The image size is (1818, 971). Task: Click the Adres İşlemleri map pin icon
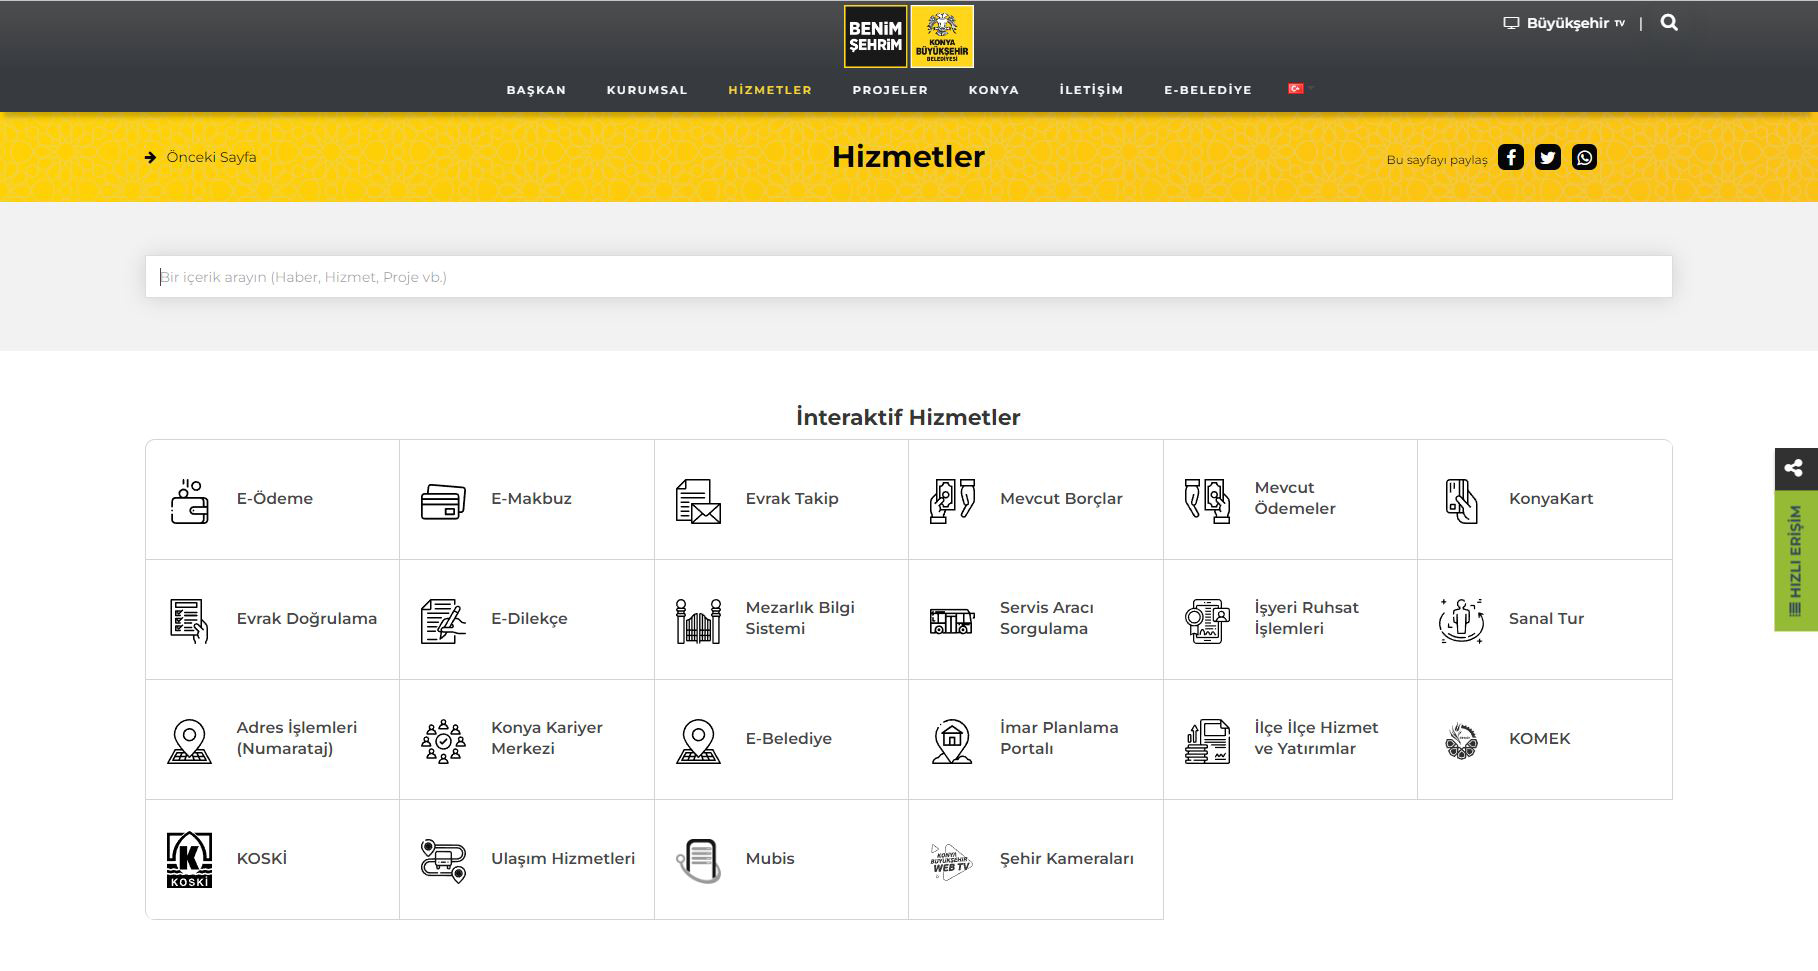(x=189, y=741)
